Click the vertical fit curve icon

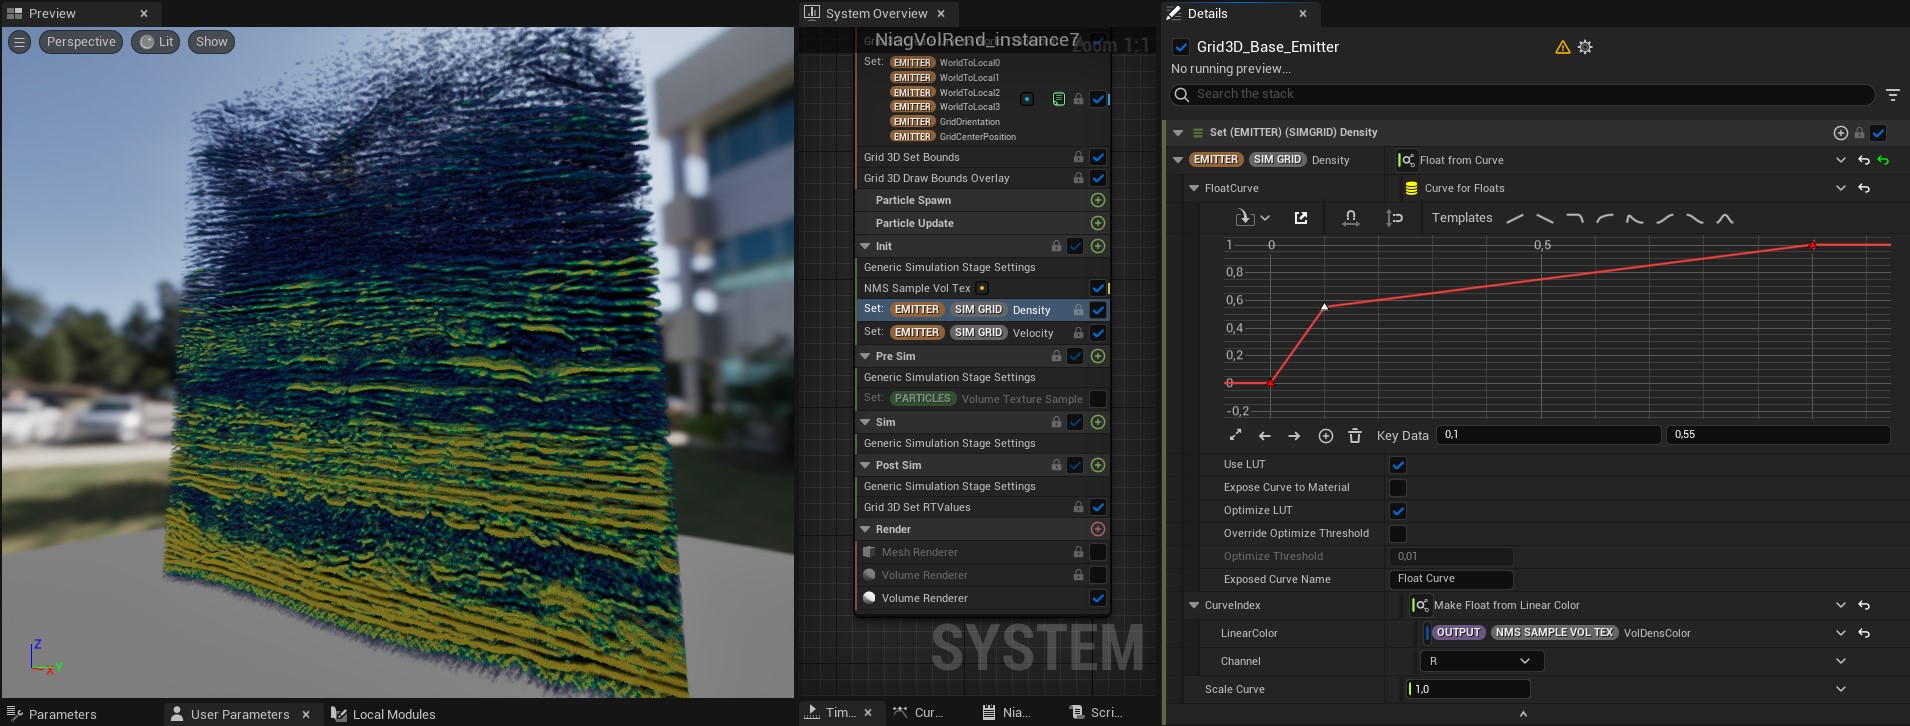tap(1395, 218)
